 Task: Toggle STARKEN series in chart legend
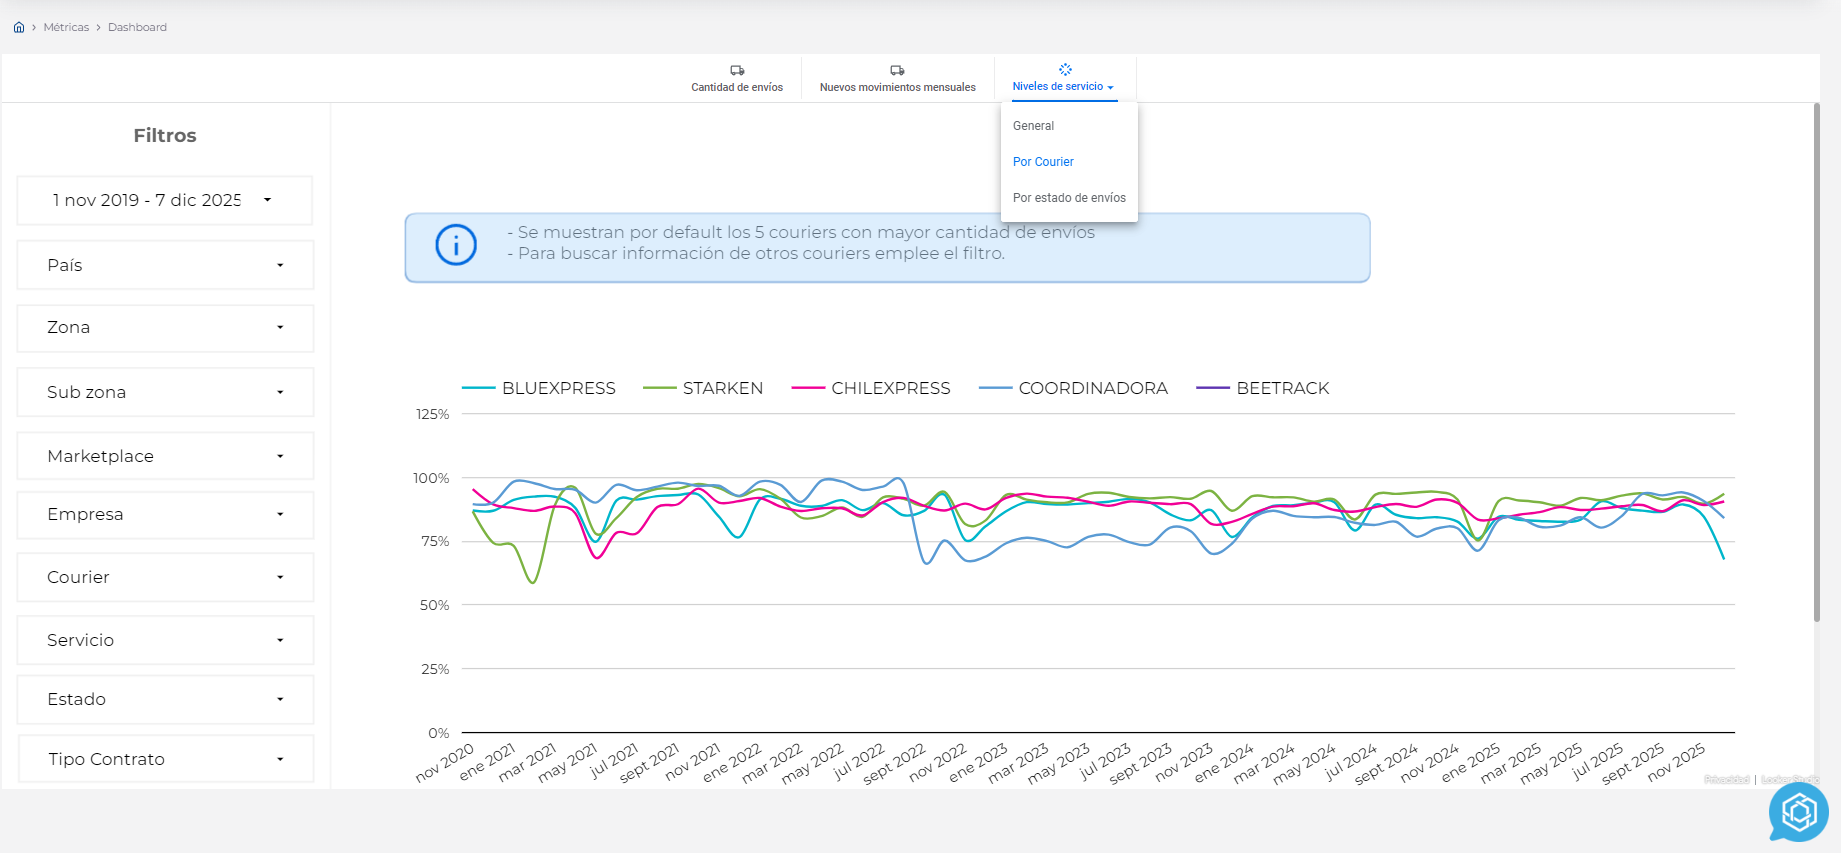[703, 388]
